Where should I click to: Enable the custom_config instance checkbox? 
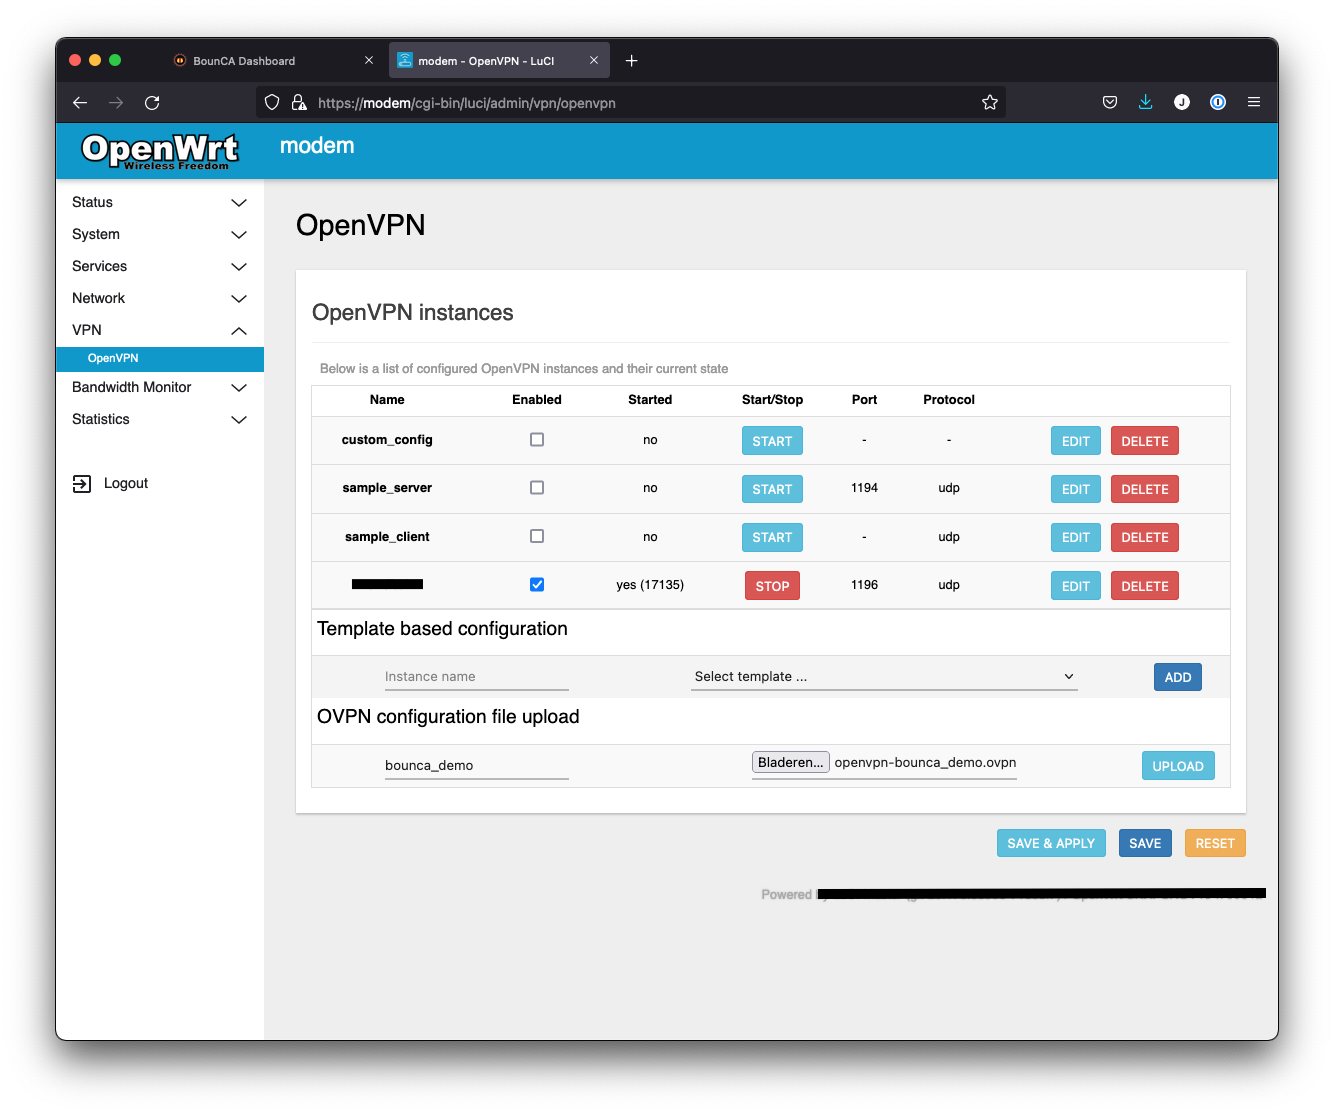pos(537,439)
